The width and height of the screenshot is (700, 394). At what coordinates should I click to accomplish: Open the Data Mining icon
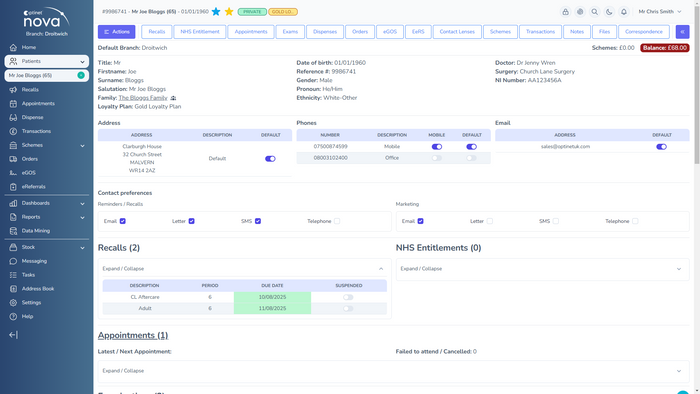click(13, 231)
